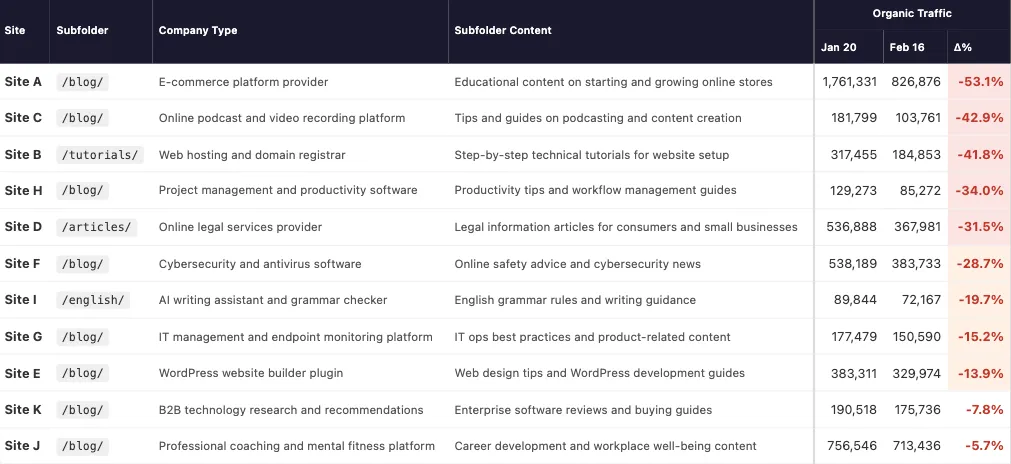The height and width of the screenshot is (464, 1011).
Task: Click the Site column header
Action: [15, 31]
